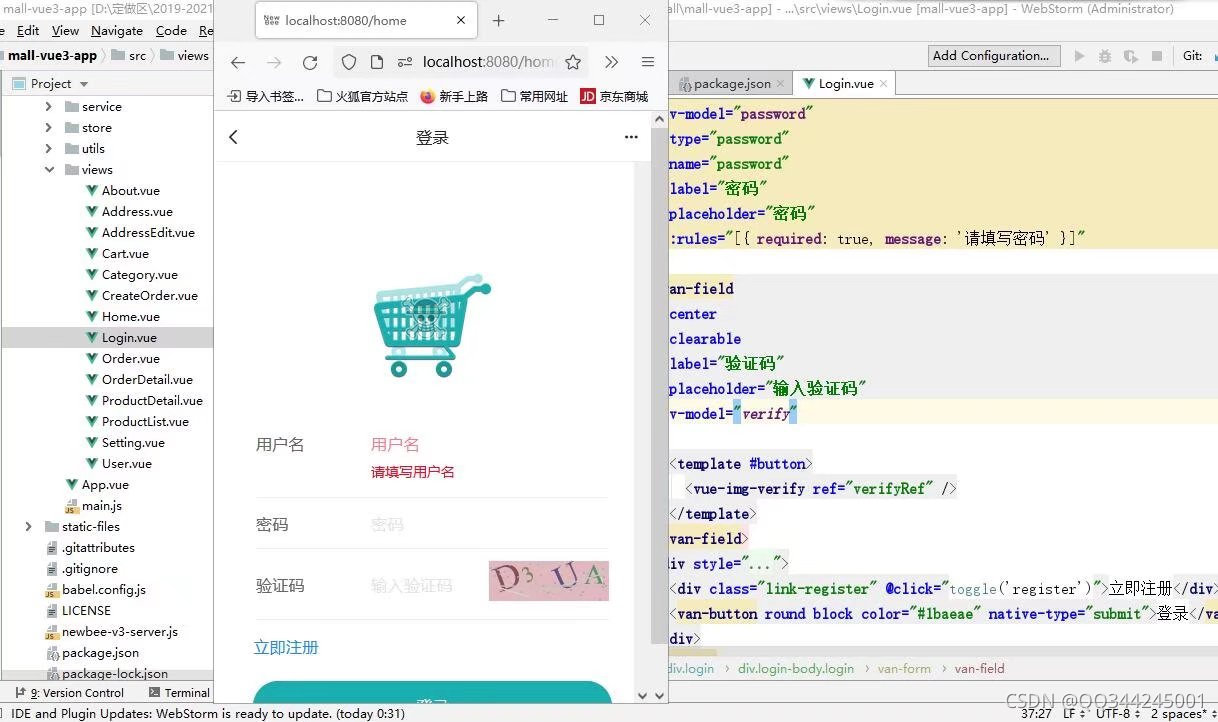
Task: Click the Debug bug icon in WebStorm
Action: tap(1105, 56)
